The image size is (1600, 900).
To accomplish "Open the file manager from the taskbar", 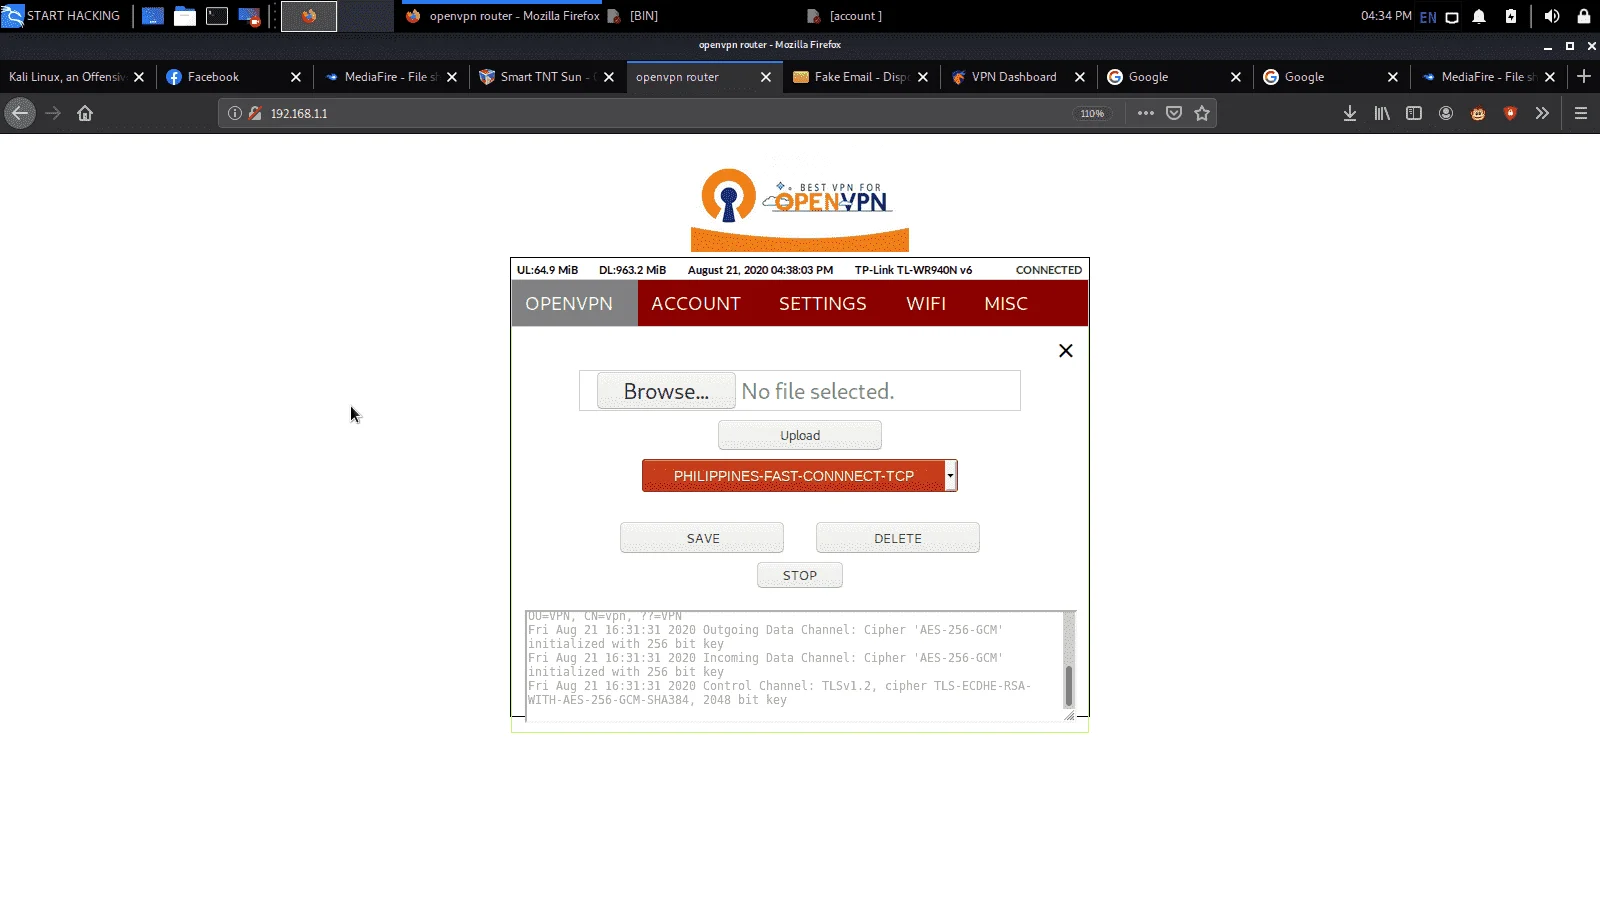I will [185, 16].
